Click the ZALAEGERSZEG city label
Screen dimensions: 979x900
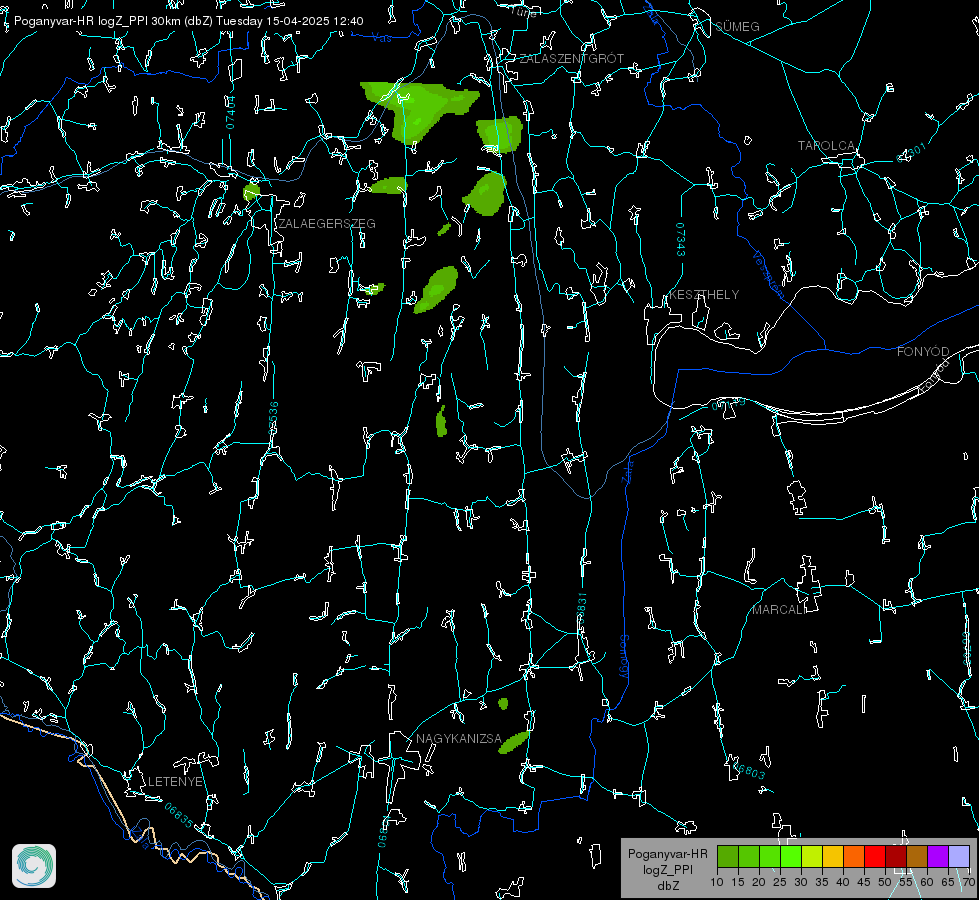(327, 224)
